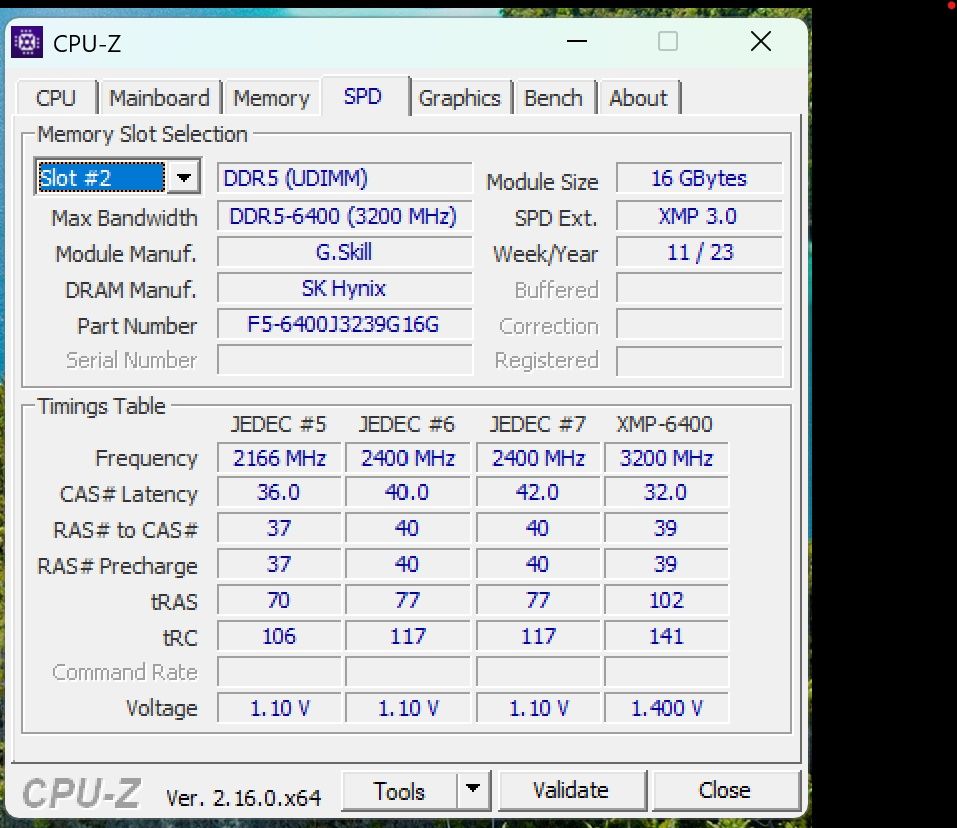The width and height of the screenshot is (957, 828).
Task: Select the SPD tab
Action: pyautogui.click(x=363, y=96)
